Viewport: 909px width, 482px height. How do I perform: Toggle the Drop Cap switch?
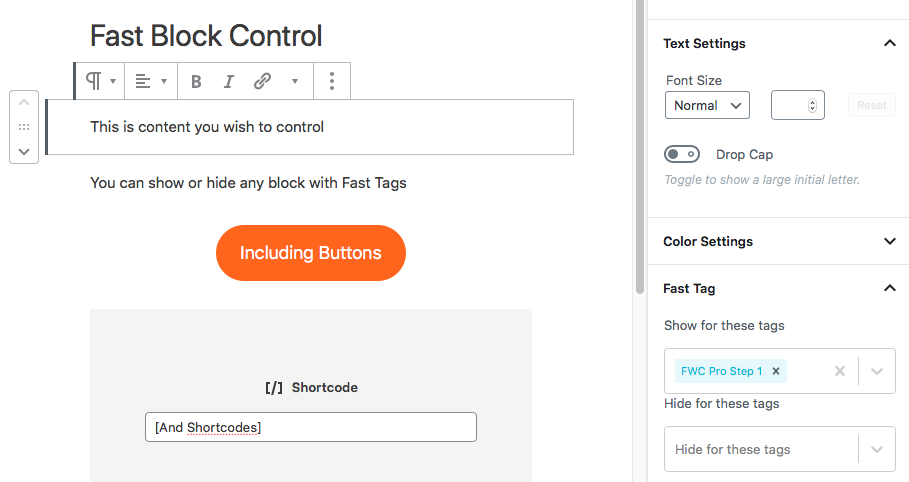682,154
